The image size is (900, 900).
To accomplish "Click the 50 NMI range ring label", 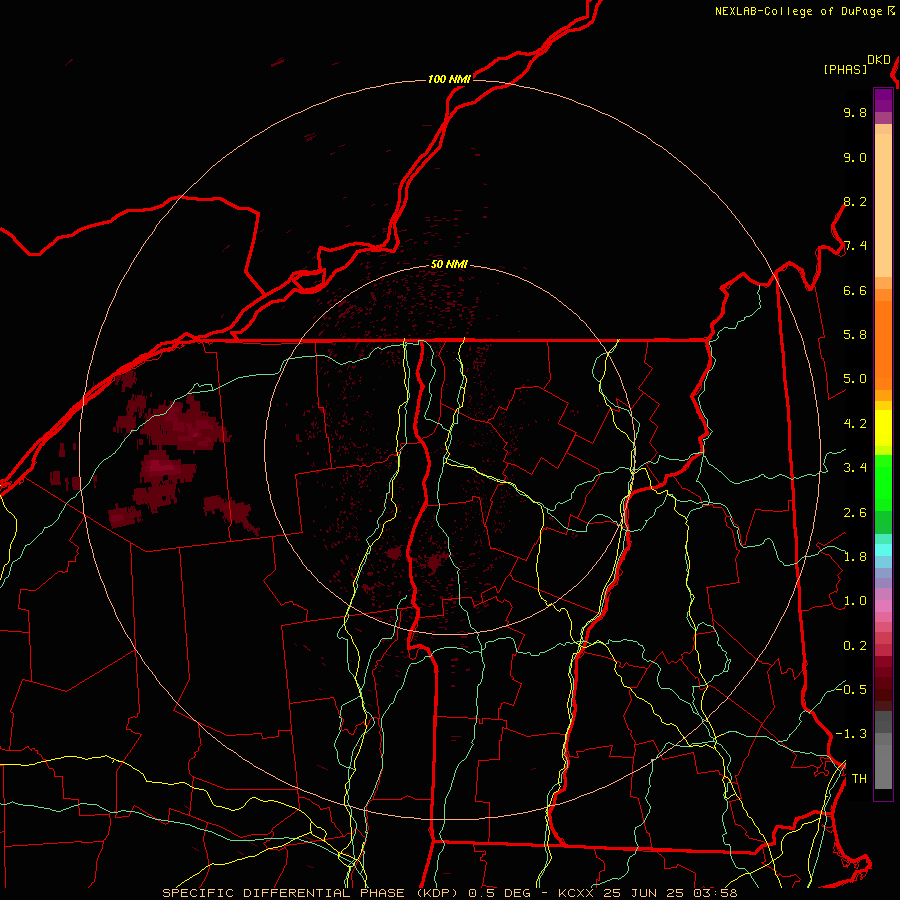I will (x=449, y=264).
